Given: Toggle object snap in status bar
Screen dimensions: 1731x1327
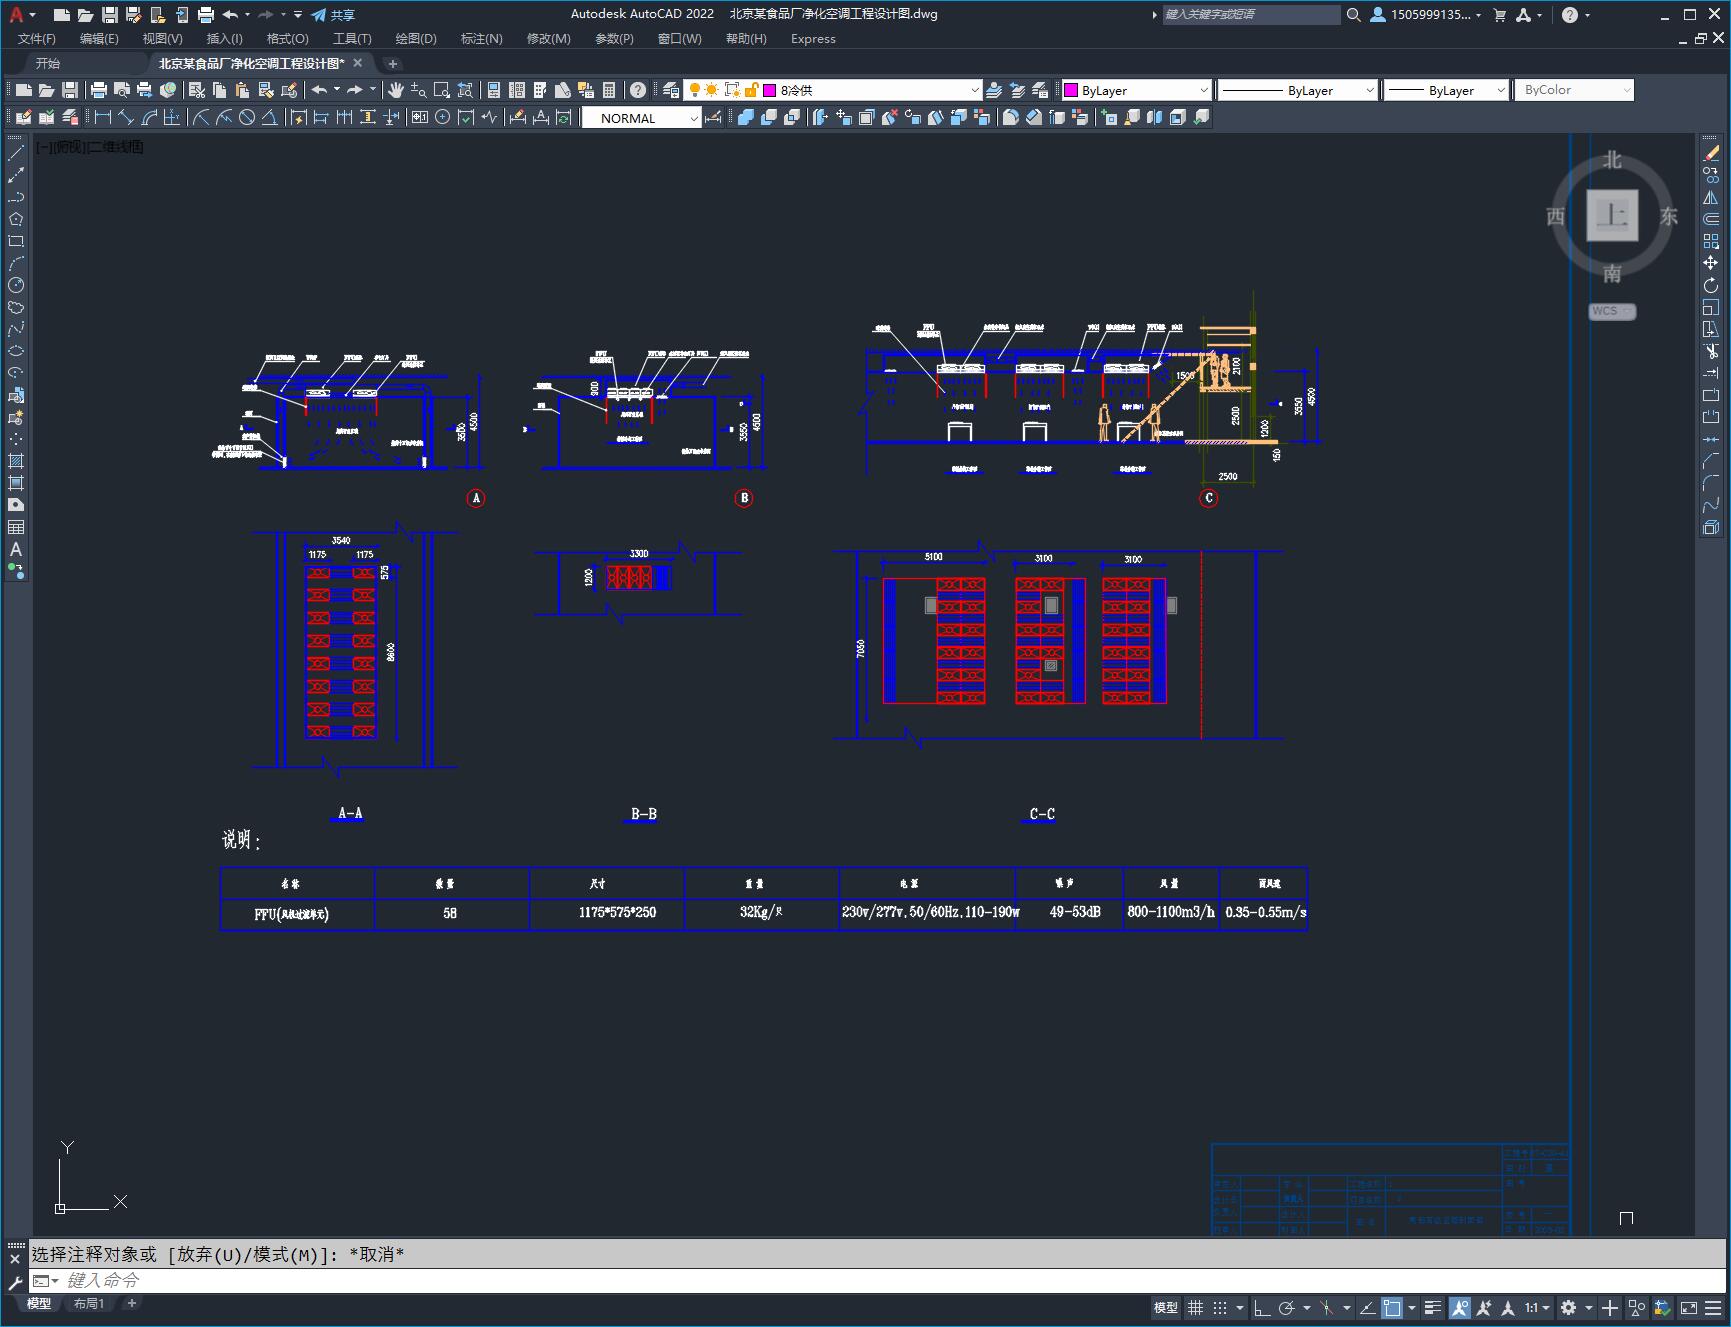Looking at the screenshot, I should [1392, 1308].
